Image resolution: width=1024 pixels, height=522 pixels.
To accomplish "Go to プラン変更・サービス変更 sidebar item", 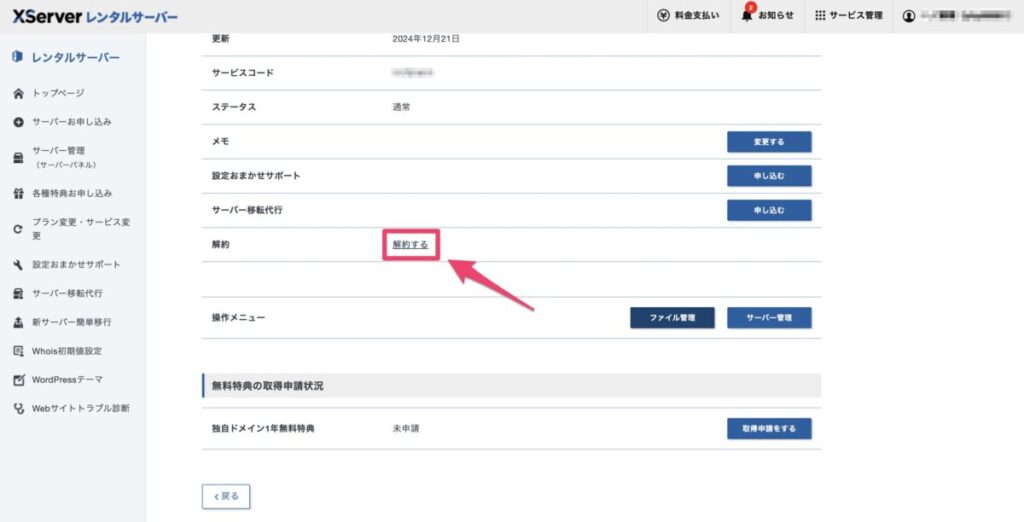I will 82,229.
